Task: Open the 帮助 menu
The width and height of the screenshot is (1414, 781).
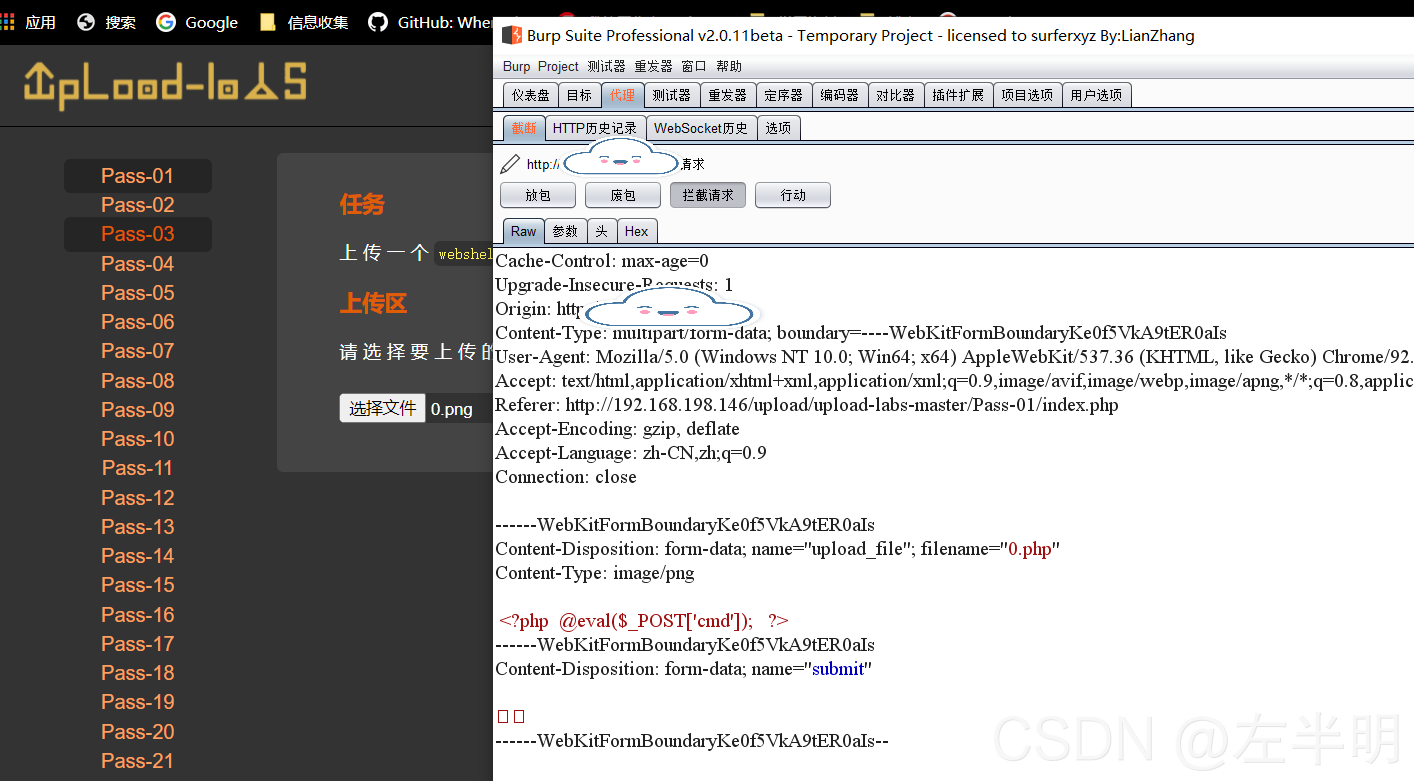Action: [729, 66]
